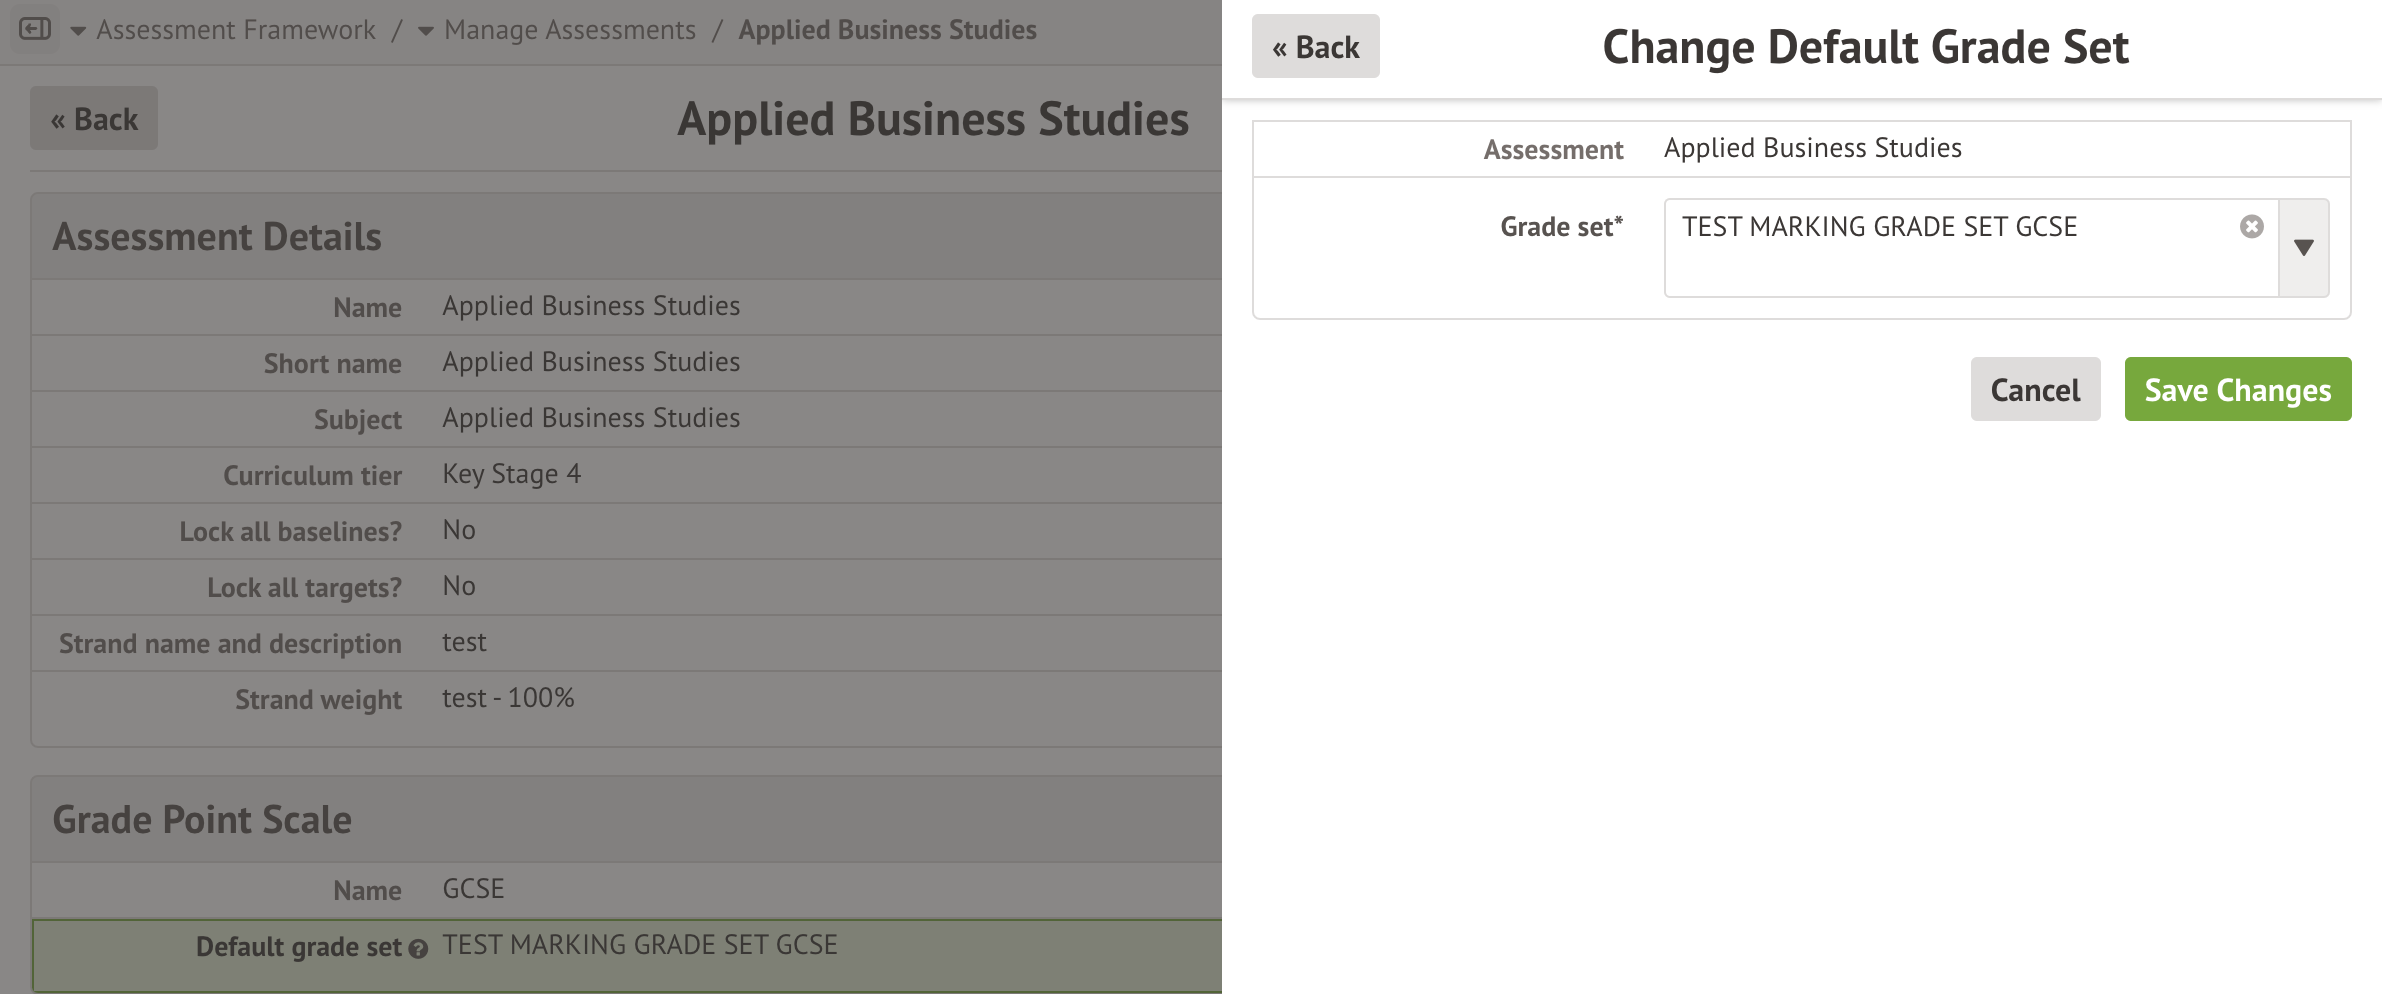Screen dimensions: 2382x994
Task: Expand the arrow before Manage Assessments breadcrumb
Action: pos(426,31)
